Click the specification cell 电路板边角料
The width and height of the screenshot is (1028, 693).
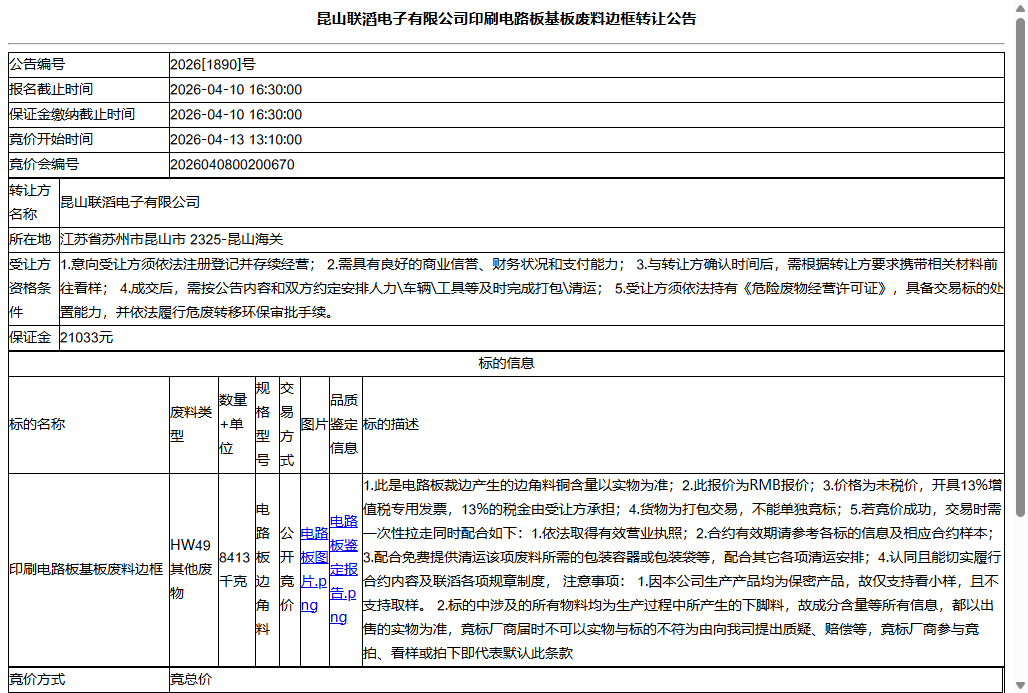pyautogui.click(x=267, y=569)
